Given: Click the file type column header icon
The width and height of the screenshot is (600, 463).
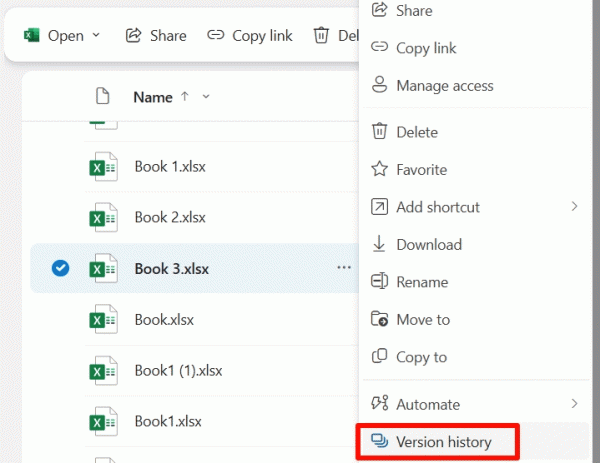Looking at the screenshot, I should 101,97.
